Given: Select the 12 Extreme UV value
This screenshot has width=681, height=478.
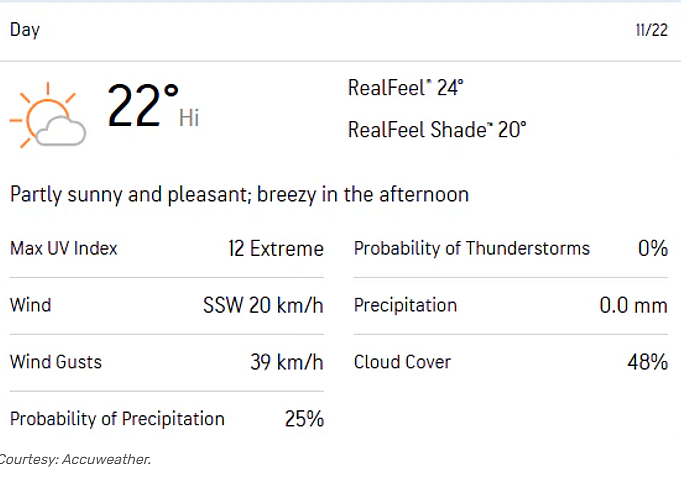Looking at the screenshot, I should (x=276, y=249).
